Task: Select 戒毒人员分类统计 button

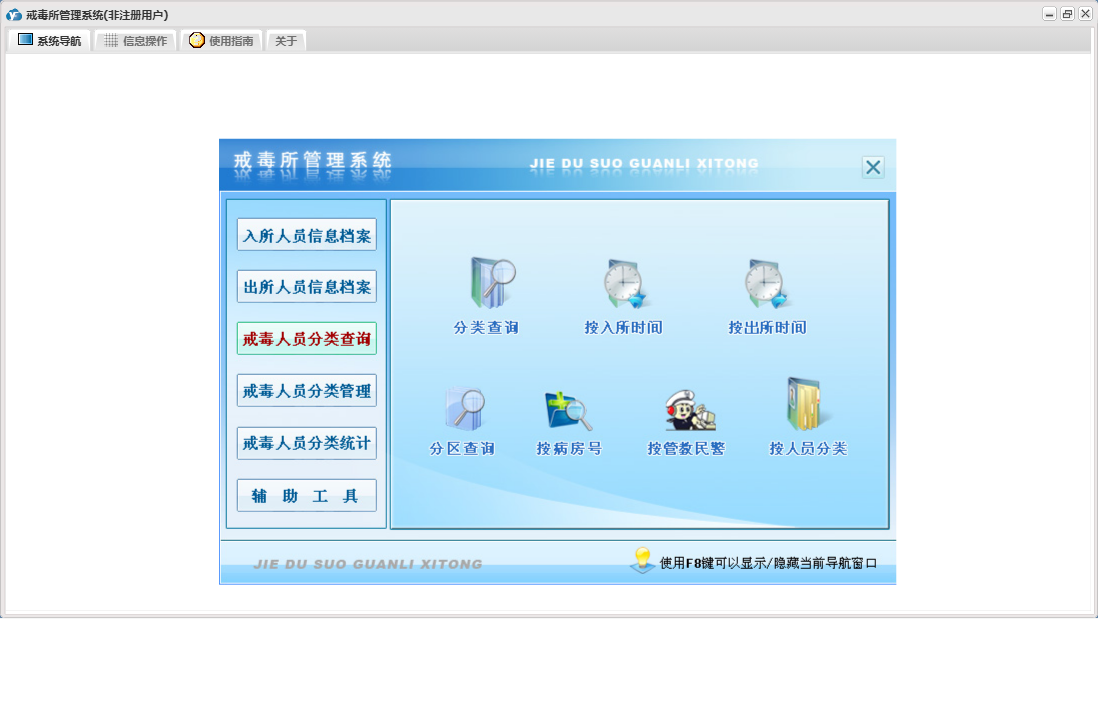Action: (x=307, y=443)
